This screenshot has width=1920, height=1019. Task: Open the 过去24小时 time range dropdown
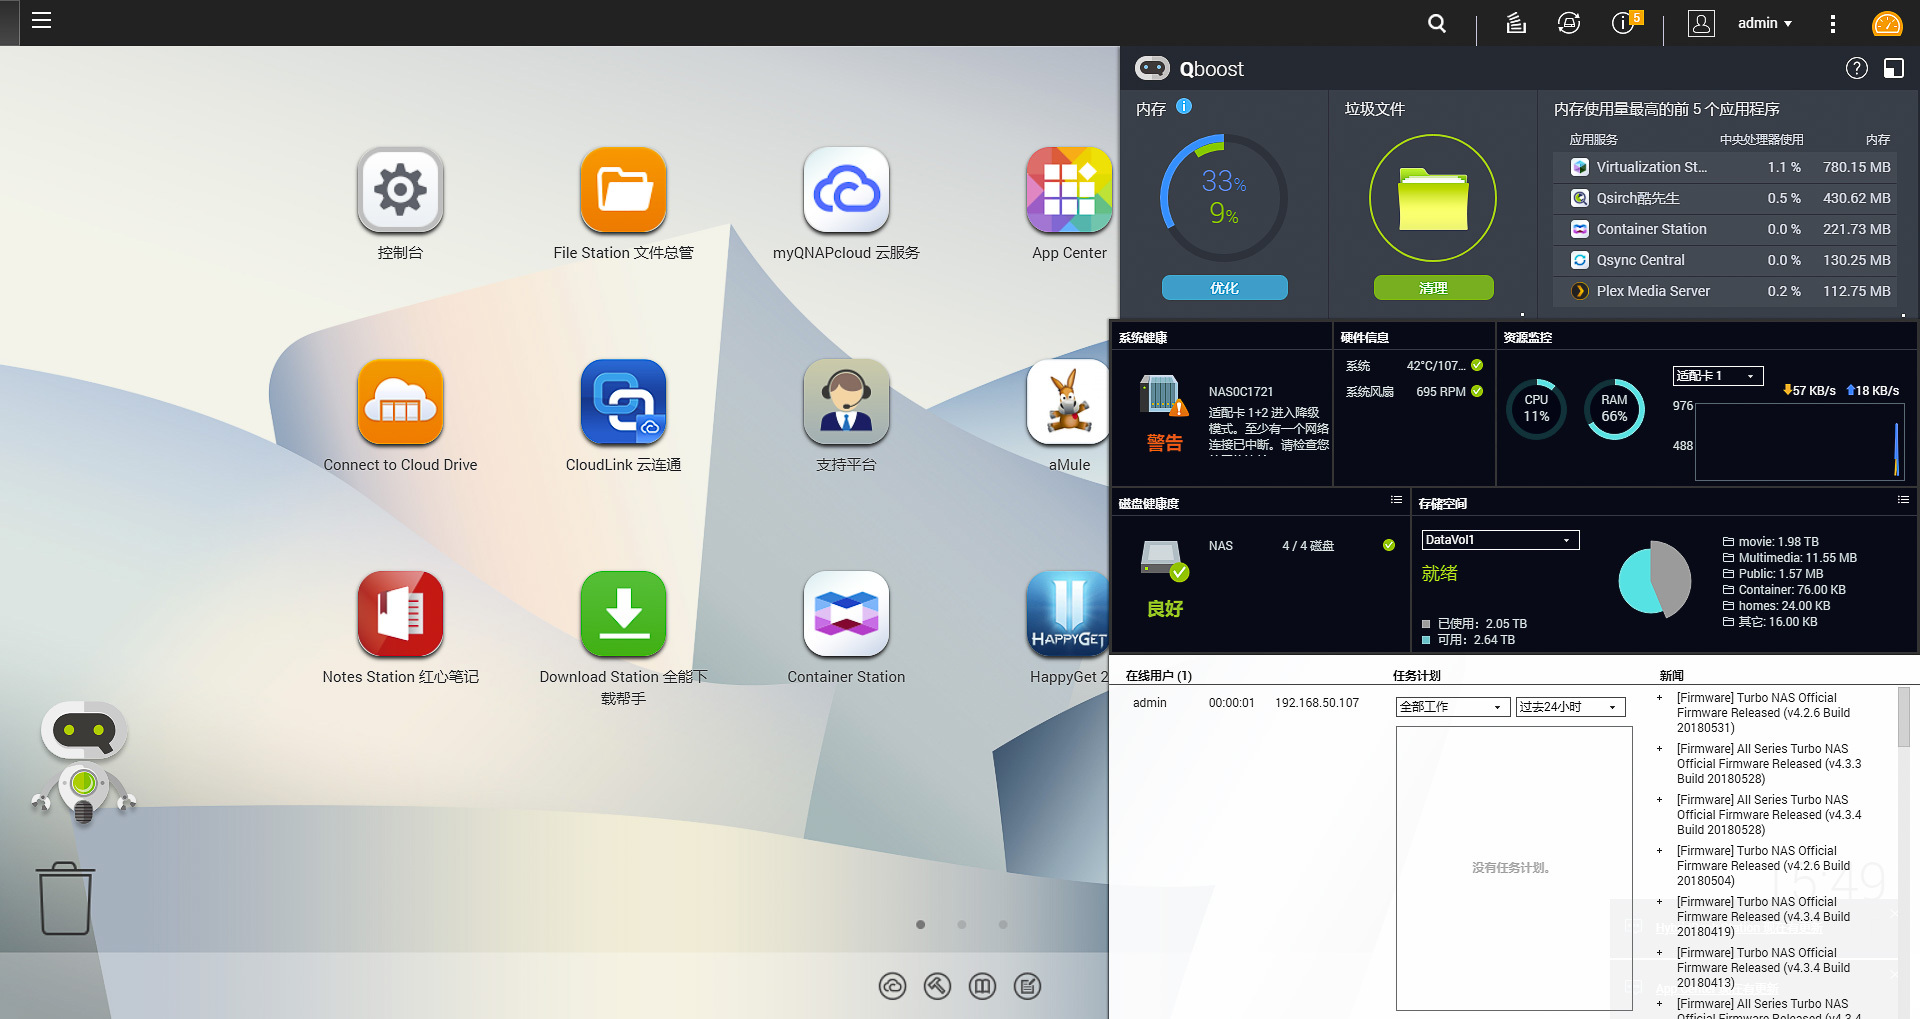coord(1570,707)
